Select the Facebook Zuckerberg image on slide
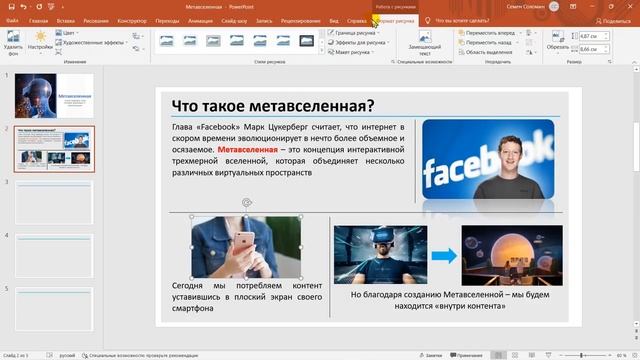Screen dimensions: 640x360 point(488,159)
